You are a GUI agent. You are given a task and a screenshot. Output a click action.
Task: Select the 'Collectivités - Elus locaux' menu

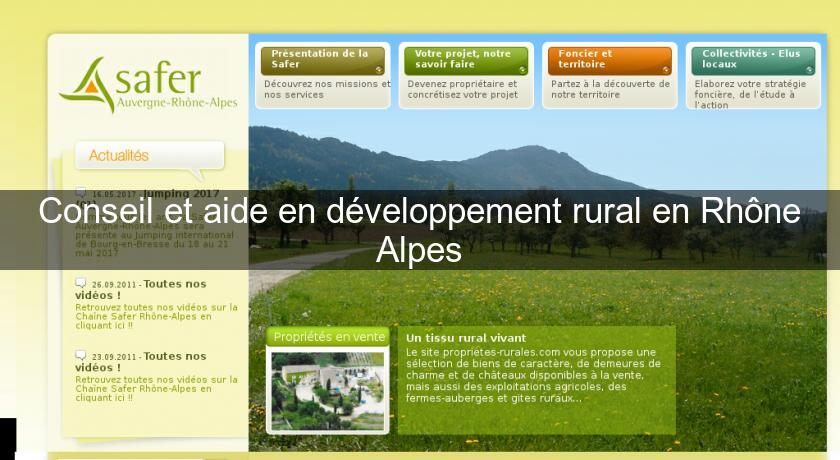click(753, 61)
